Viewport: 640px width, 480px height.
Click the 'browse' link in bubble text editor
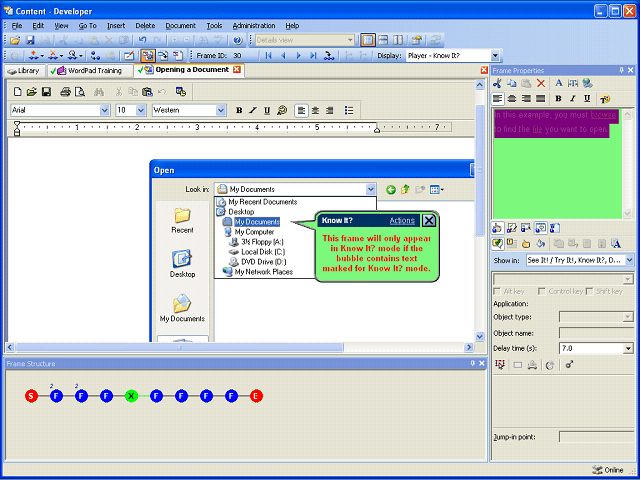(x=603, y=115)
